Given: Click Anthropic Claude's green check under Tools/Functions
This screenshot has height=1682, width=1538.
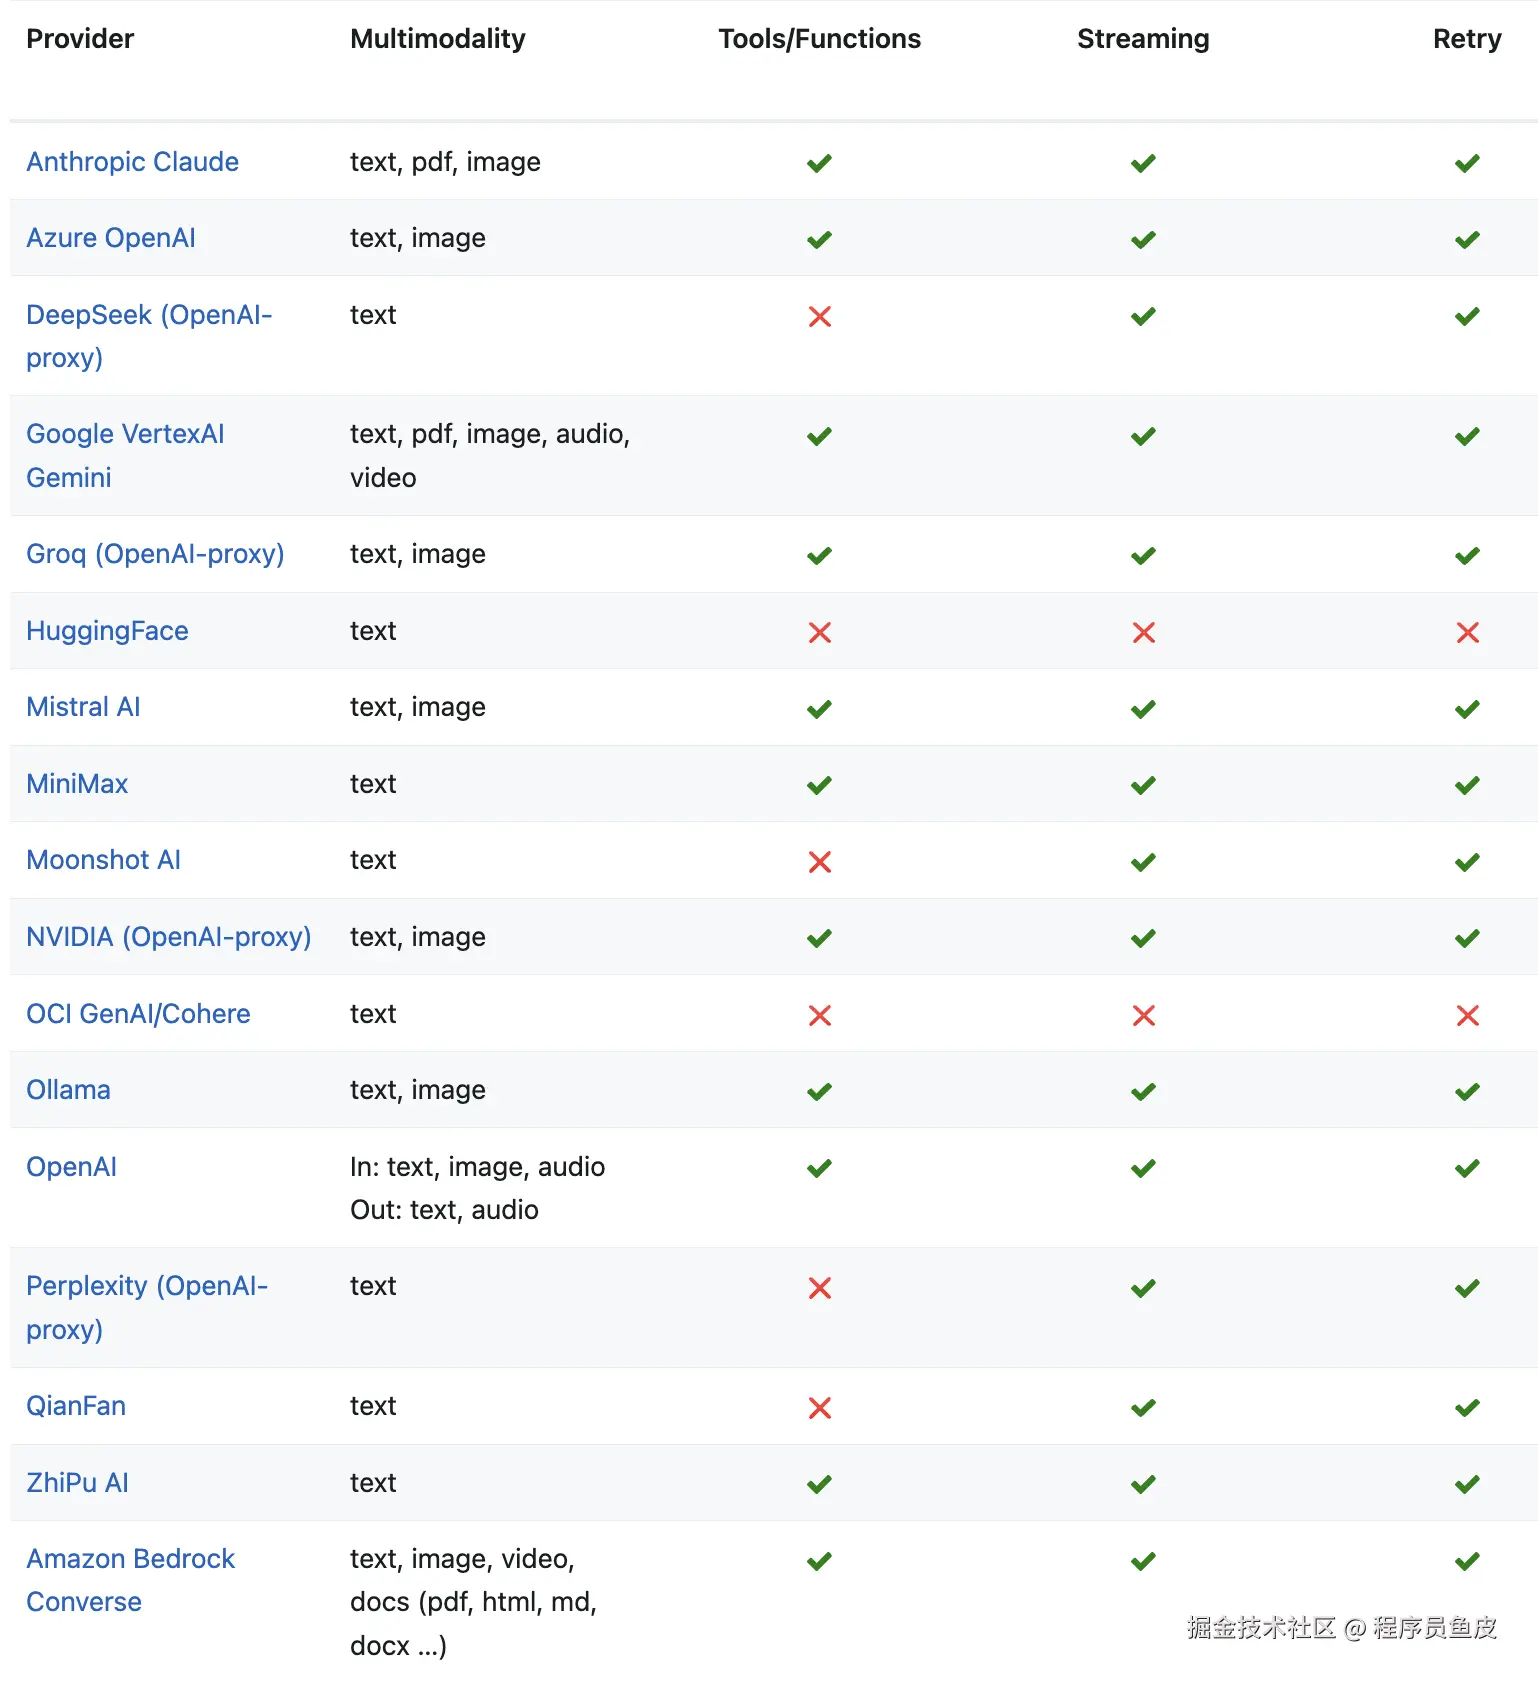Looking at the screenshot, I should (819, 163).
